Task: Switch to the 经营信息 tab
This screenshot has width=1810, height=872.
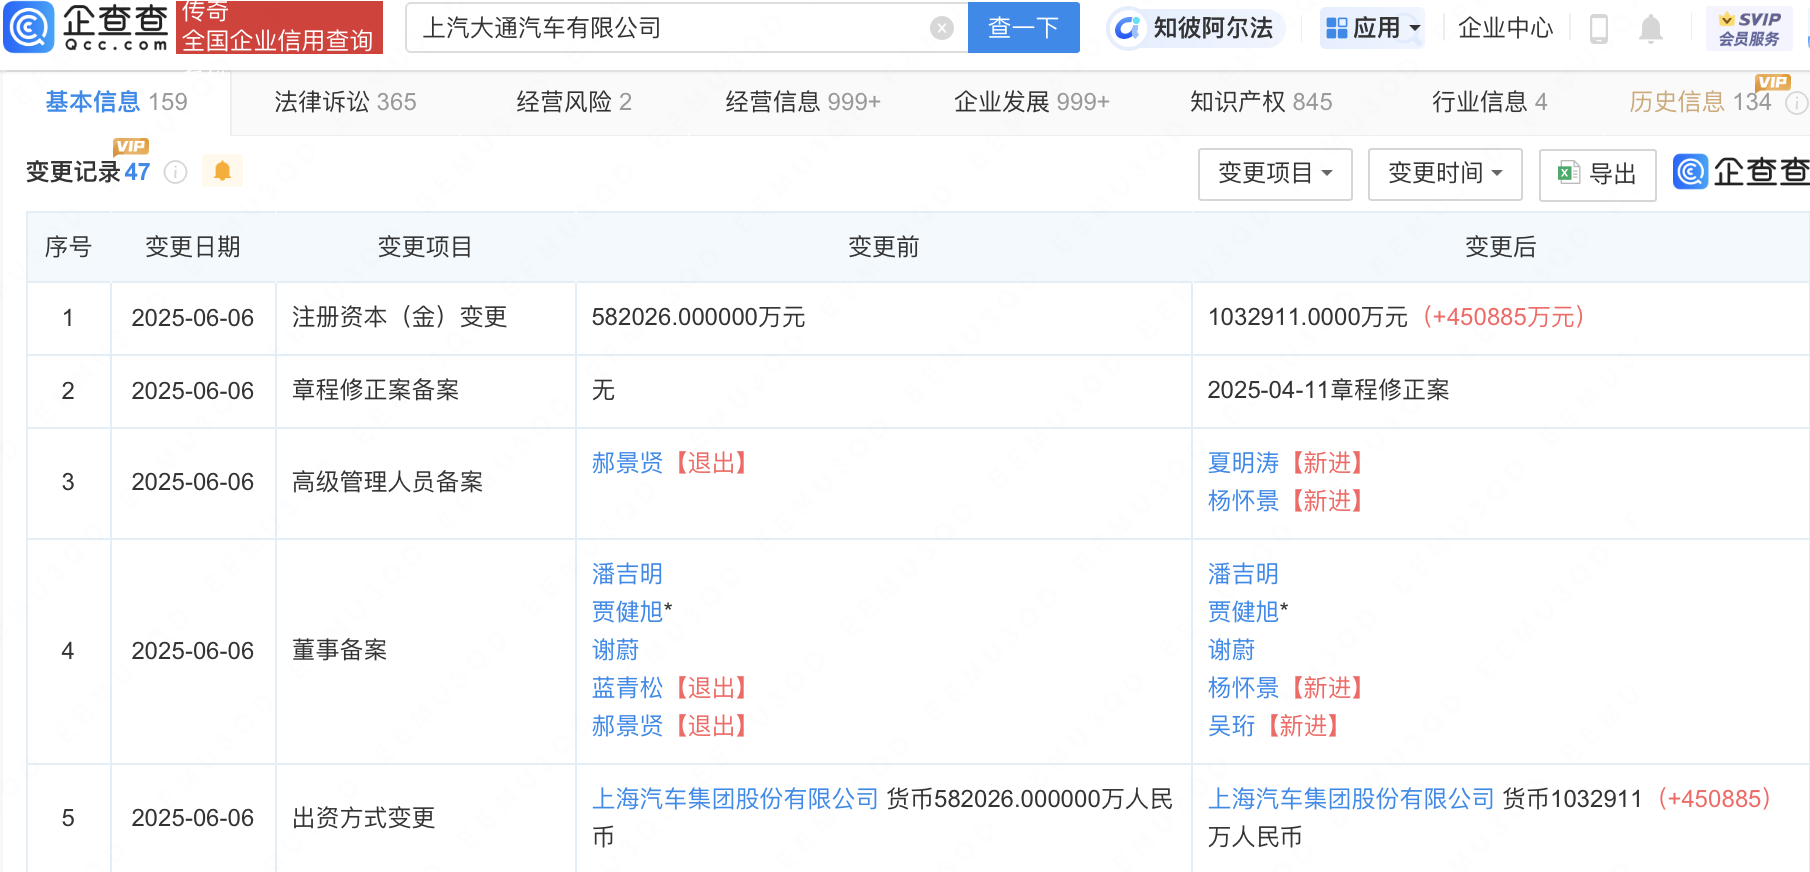Action: click(803, 102)
